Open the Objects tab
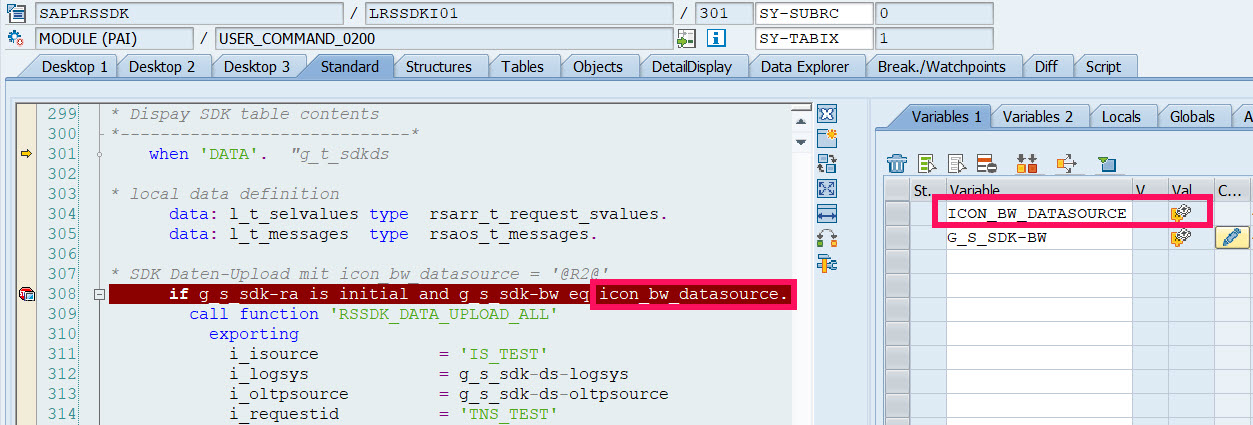1253x425 pixels. pos(597,66)
